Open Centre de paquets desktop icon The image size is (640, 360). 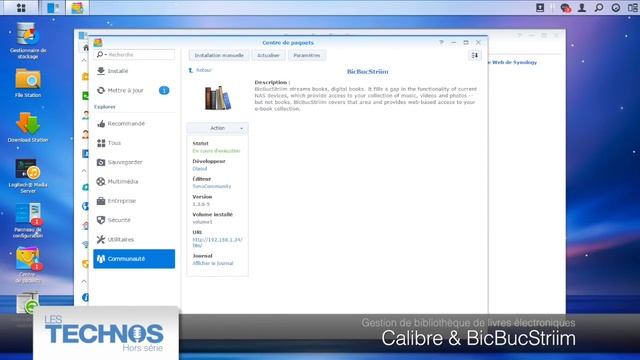tap(28, 264)
